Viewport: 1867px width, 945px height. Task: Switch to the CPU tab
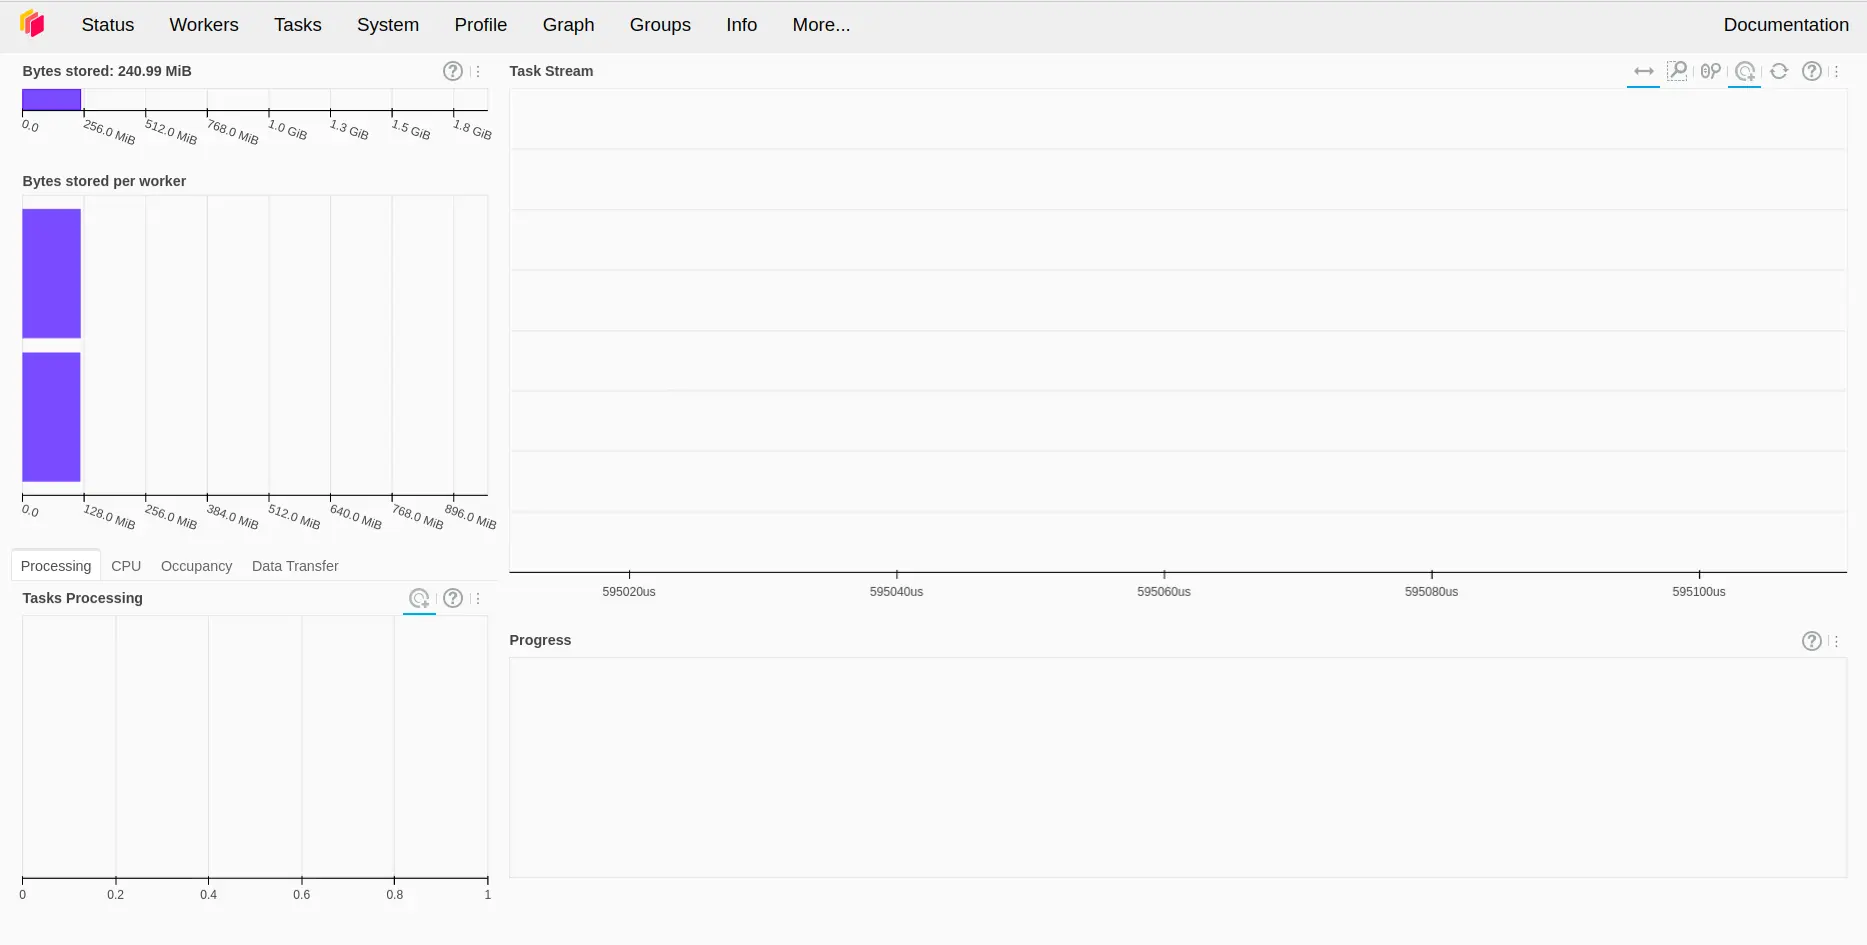pyautogui.click(x=126, y=566)
